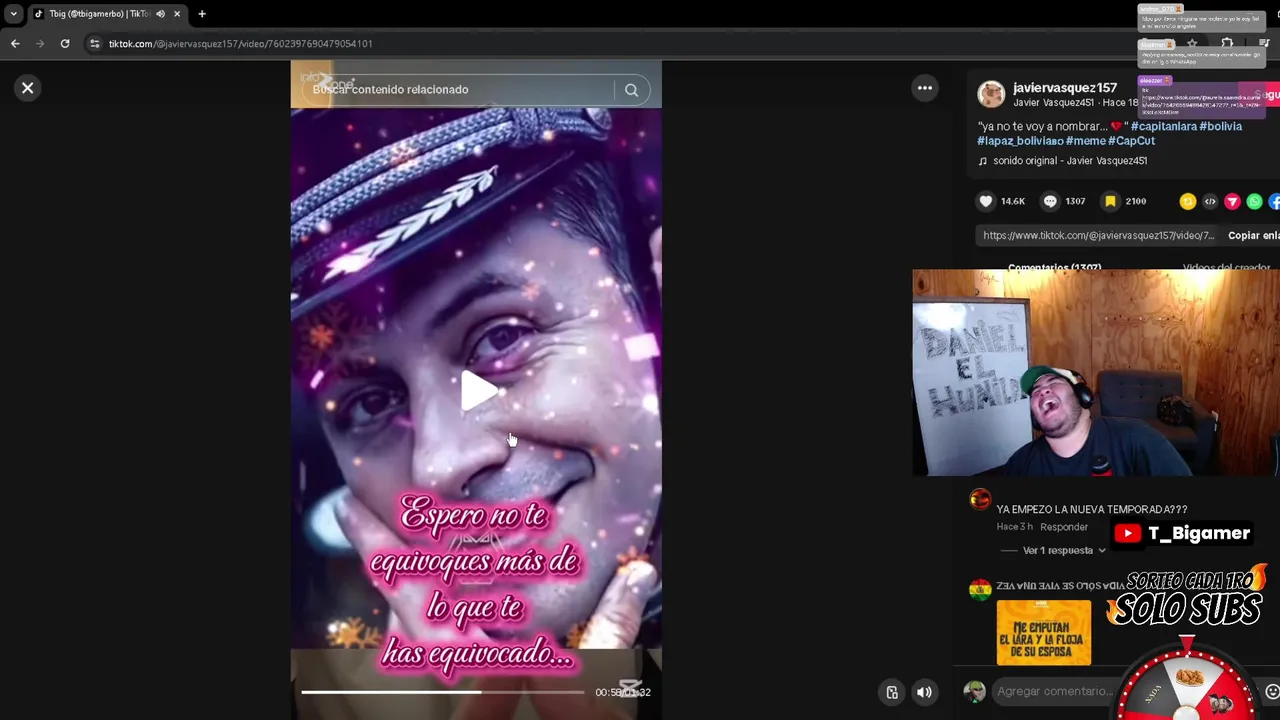1280x720 pixels.
Task: Seek on the video progress bar
Action: pos(443,692)
